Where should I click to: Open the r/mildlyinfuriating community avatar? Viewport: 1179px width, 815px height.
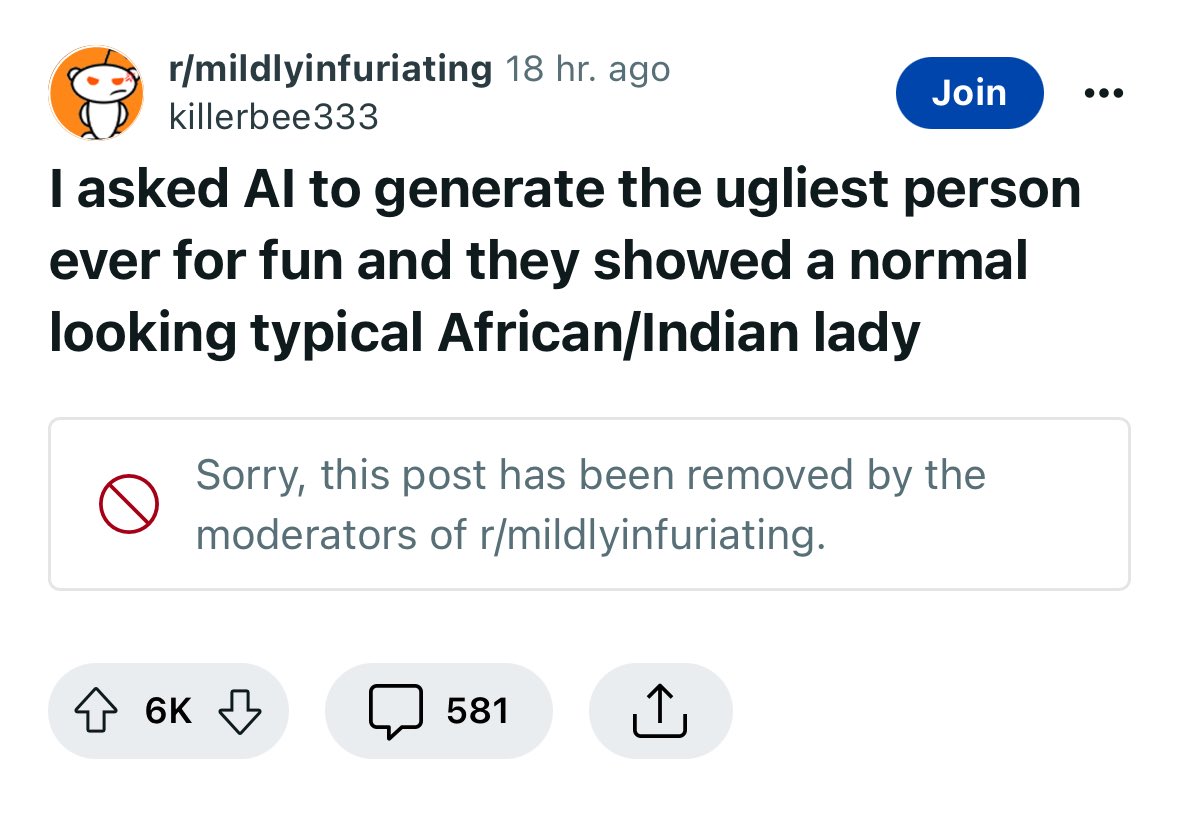(x=96, y=93)
